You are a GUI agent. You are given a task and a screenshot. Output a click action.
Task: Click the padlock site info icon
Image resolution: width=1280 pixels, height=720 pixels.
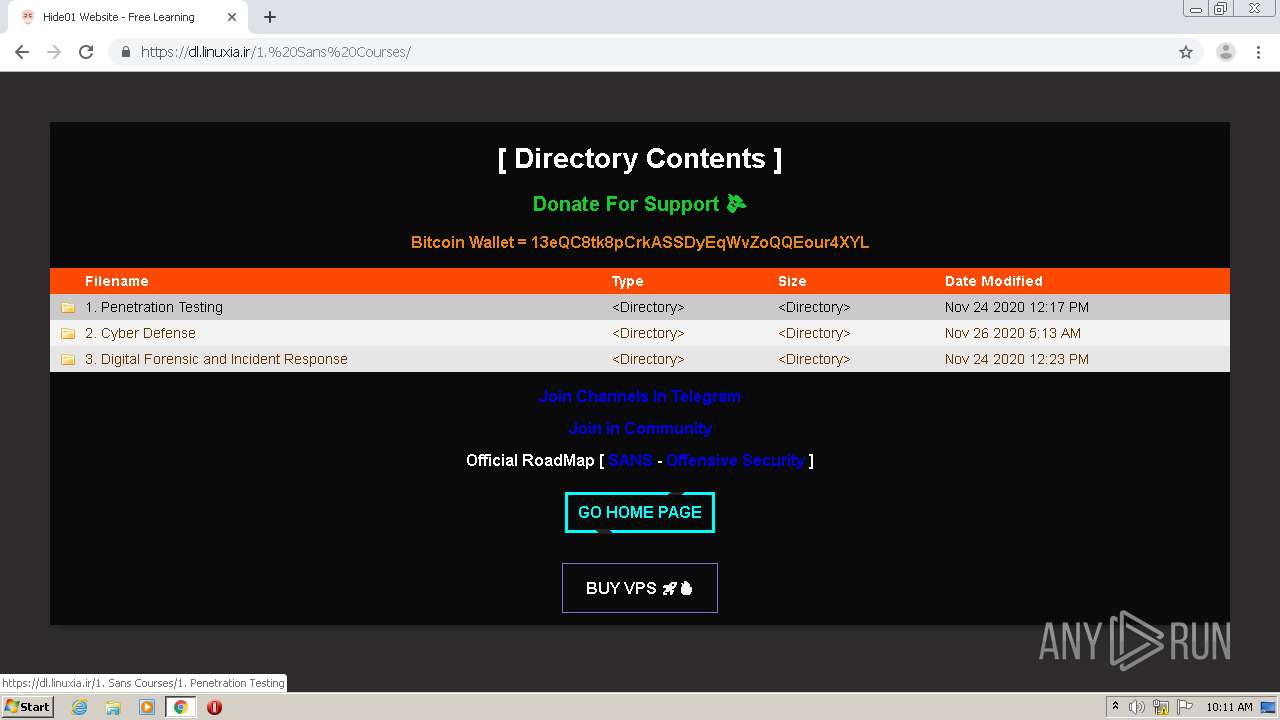126,52
